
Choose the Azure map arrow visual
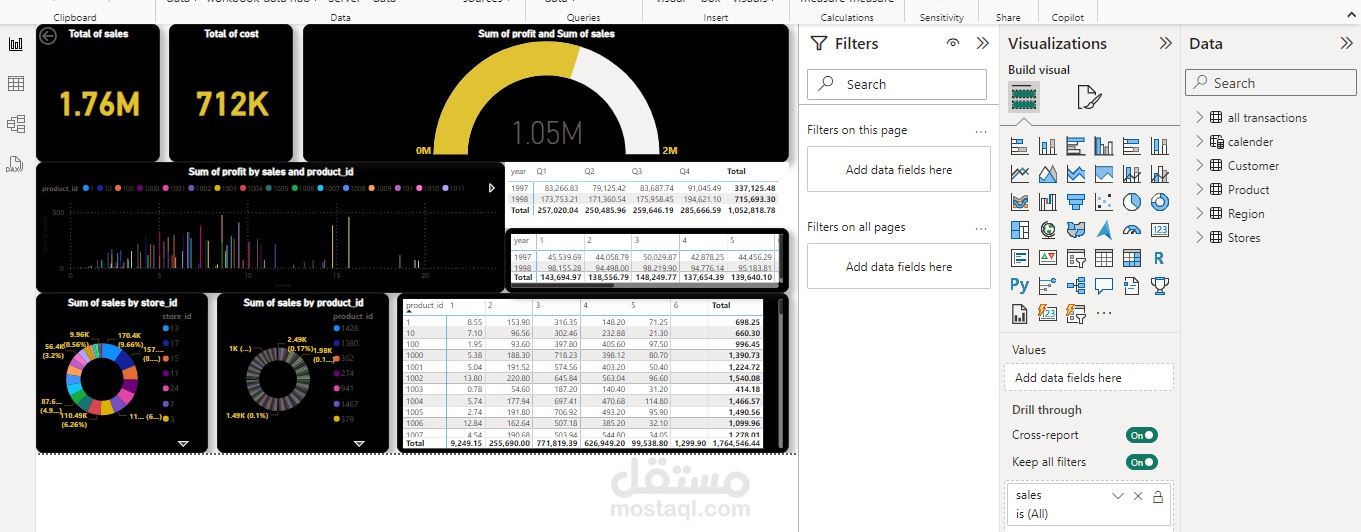click(x=1104, y=230)
